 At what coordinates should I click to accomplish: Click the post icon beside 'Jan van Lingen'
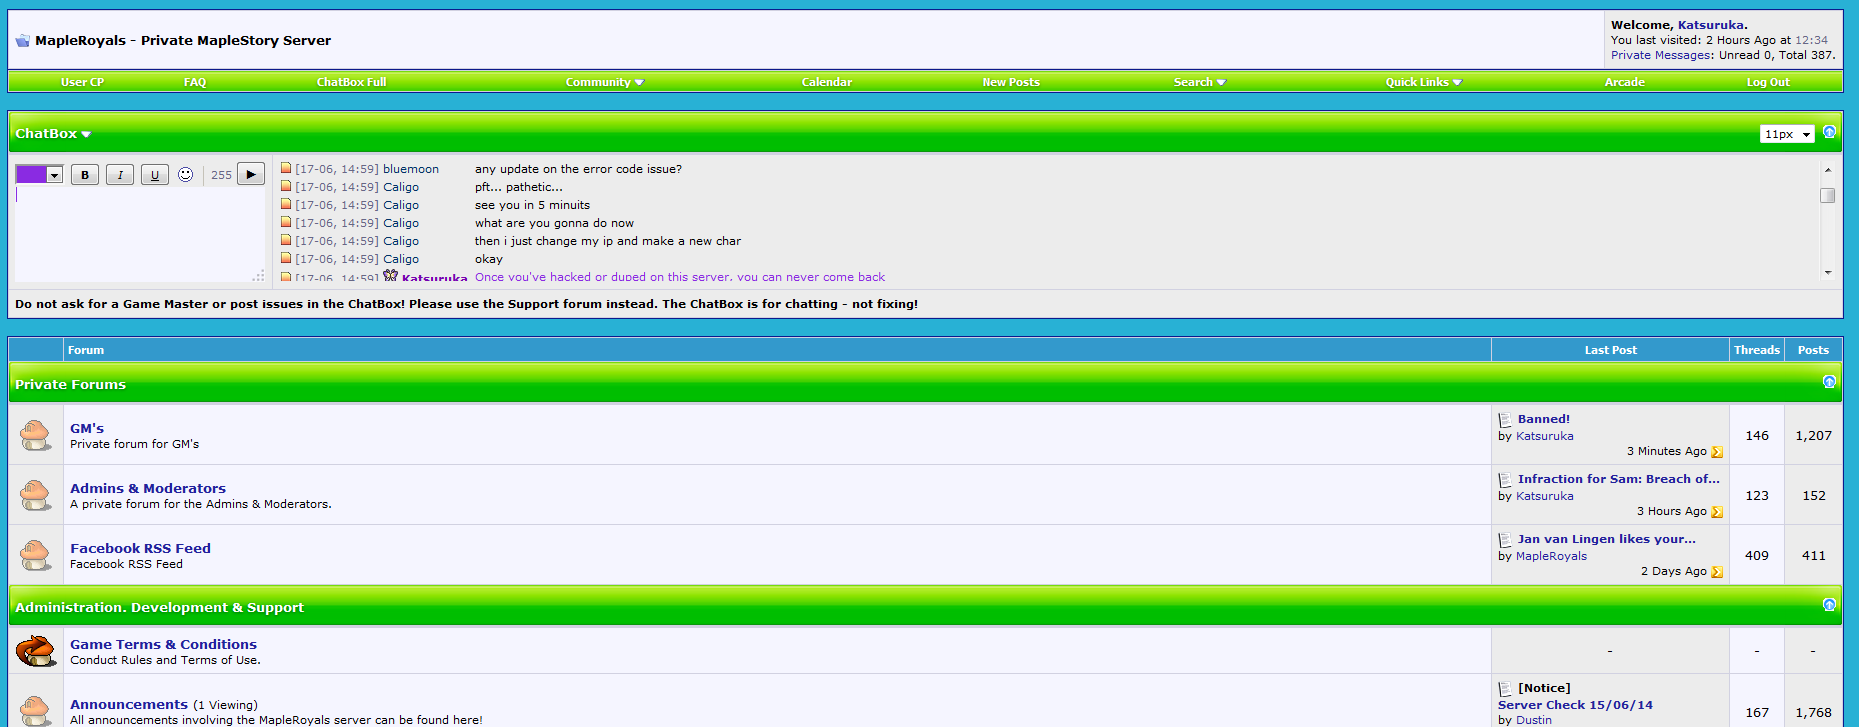[x=1505, y=540]
